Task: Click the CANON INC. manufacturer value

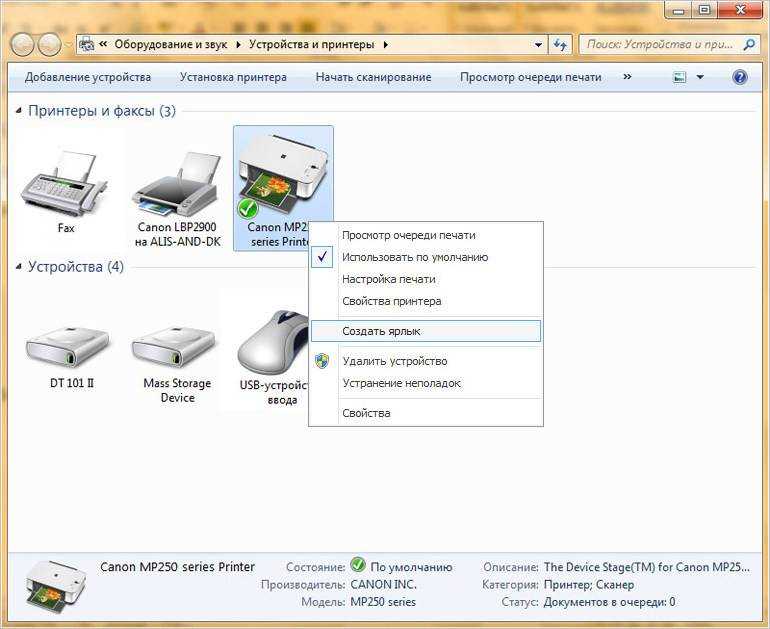Action: click(x=383, y=584)
